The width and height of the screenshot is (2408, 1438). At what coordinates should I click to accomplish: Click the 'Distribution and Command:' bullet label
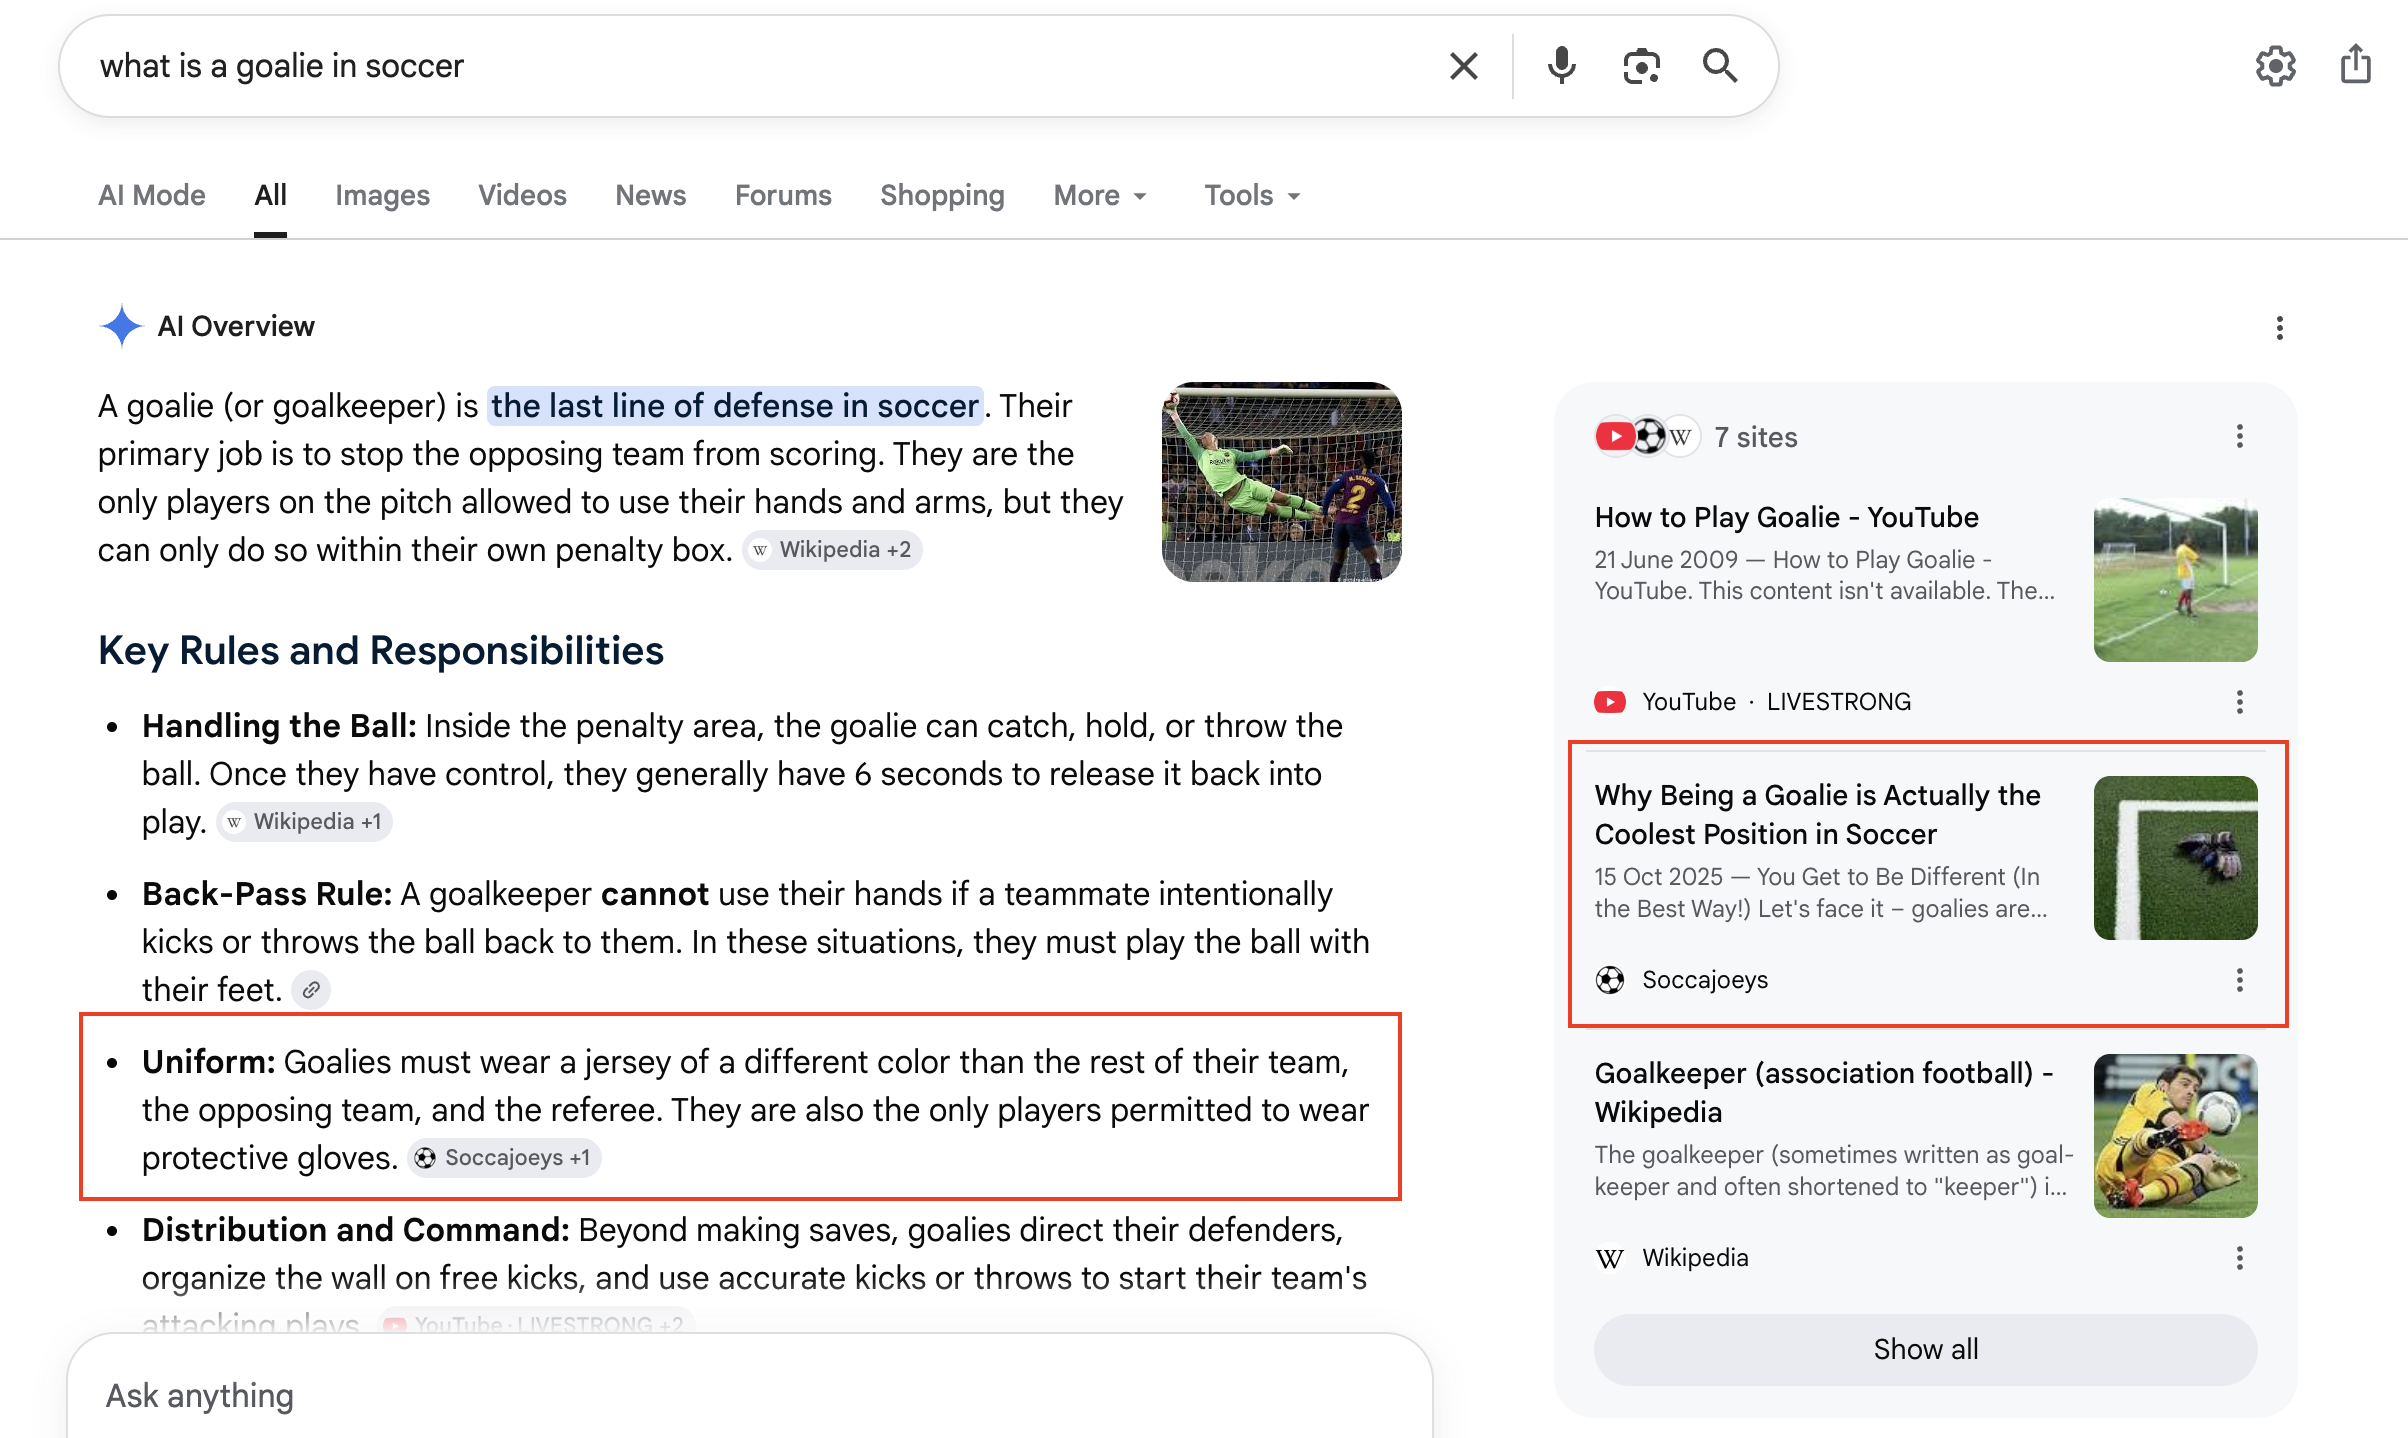coord(355,1230)
